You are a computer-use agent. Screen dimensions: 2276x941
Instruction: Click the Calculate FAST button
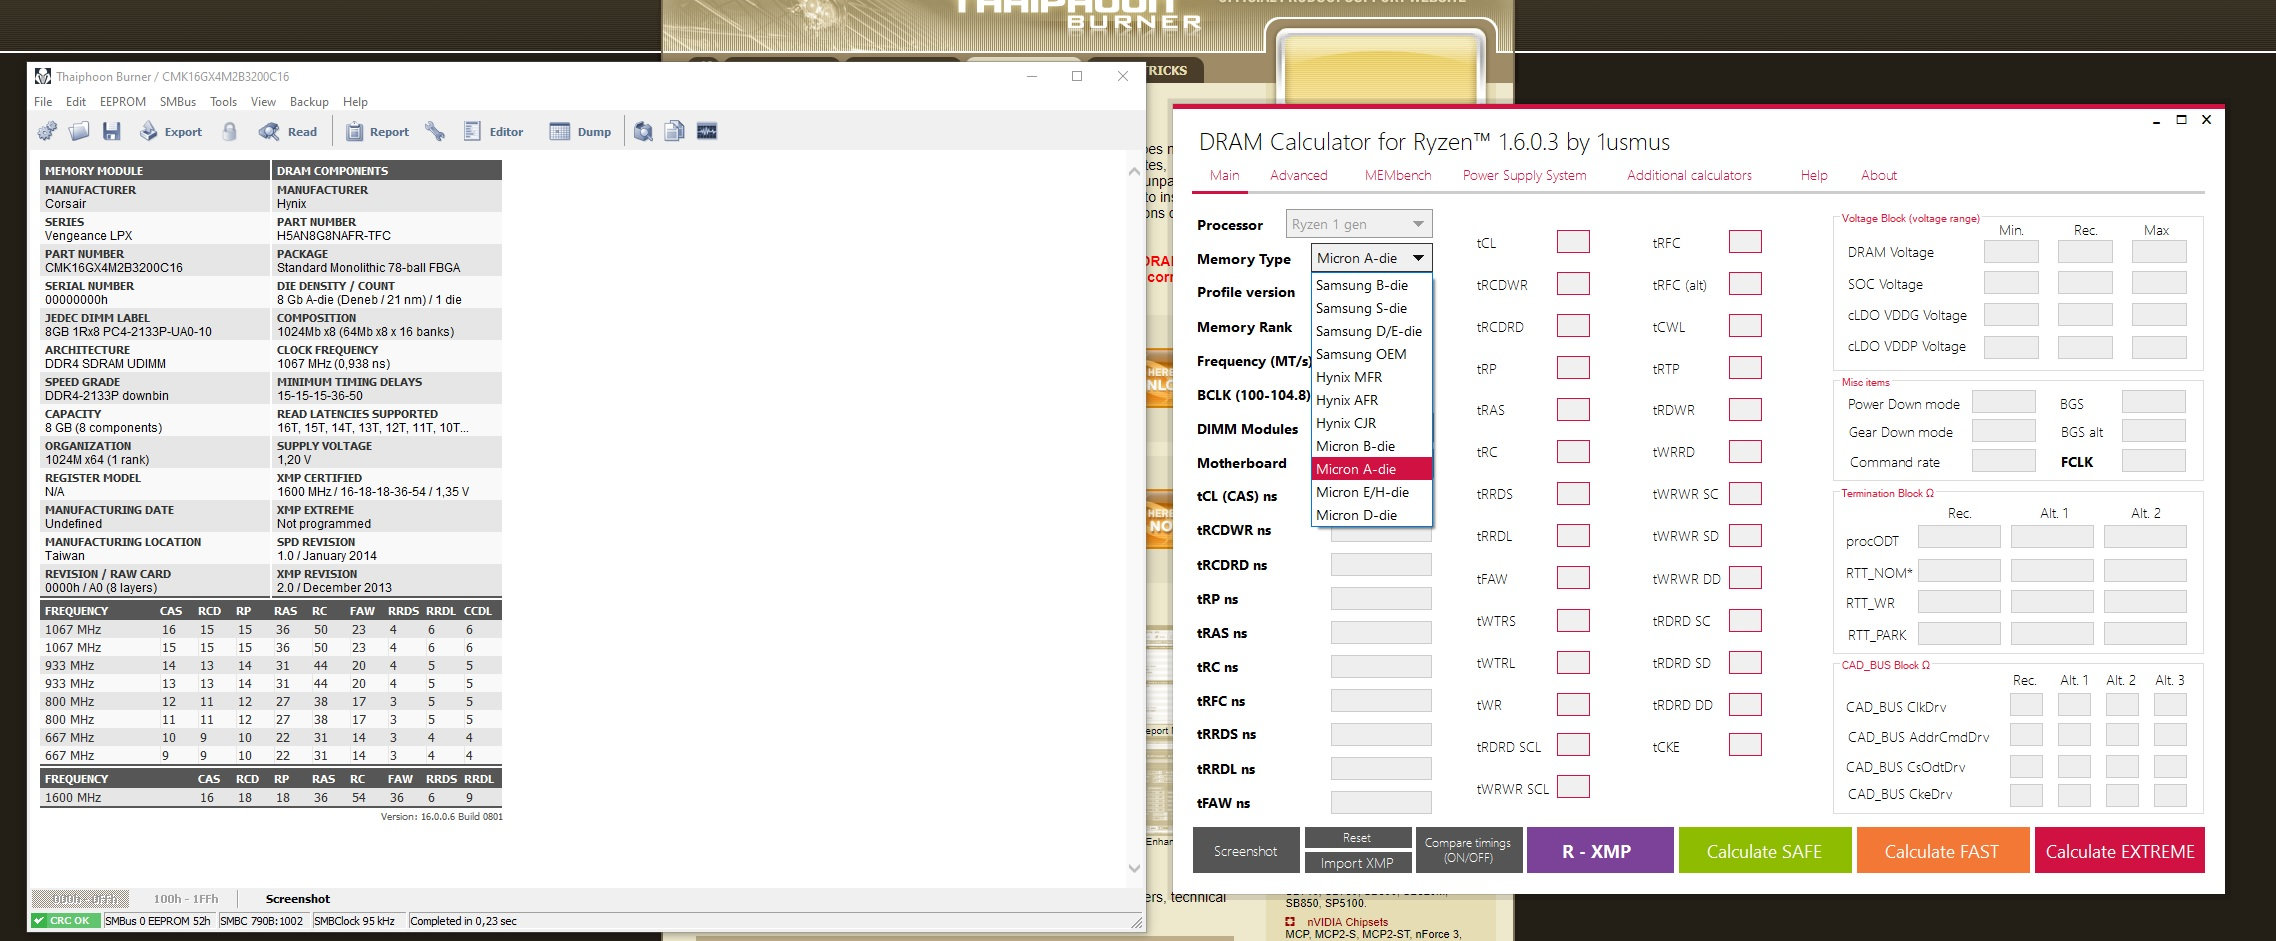tap(1943, 850)
